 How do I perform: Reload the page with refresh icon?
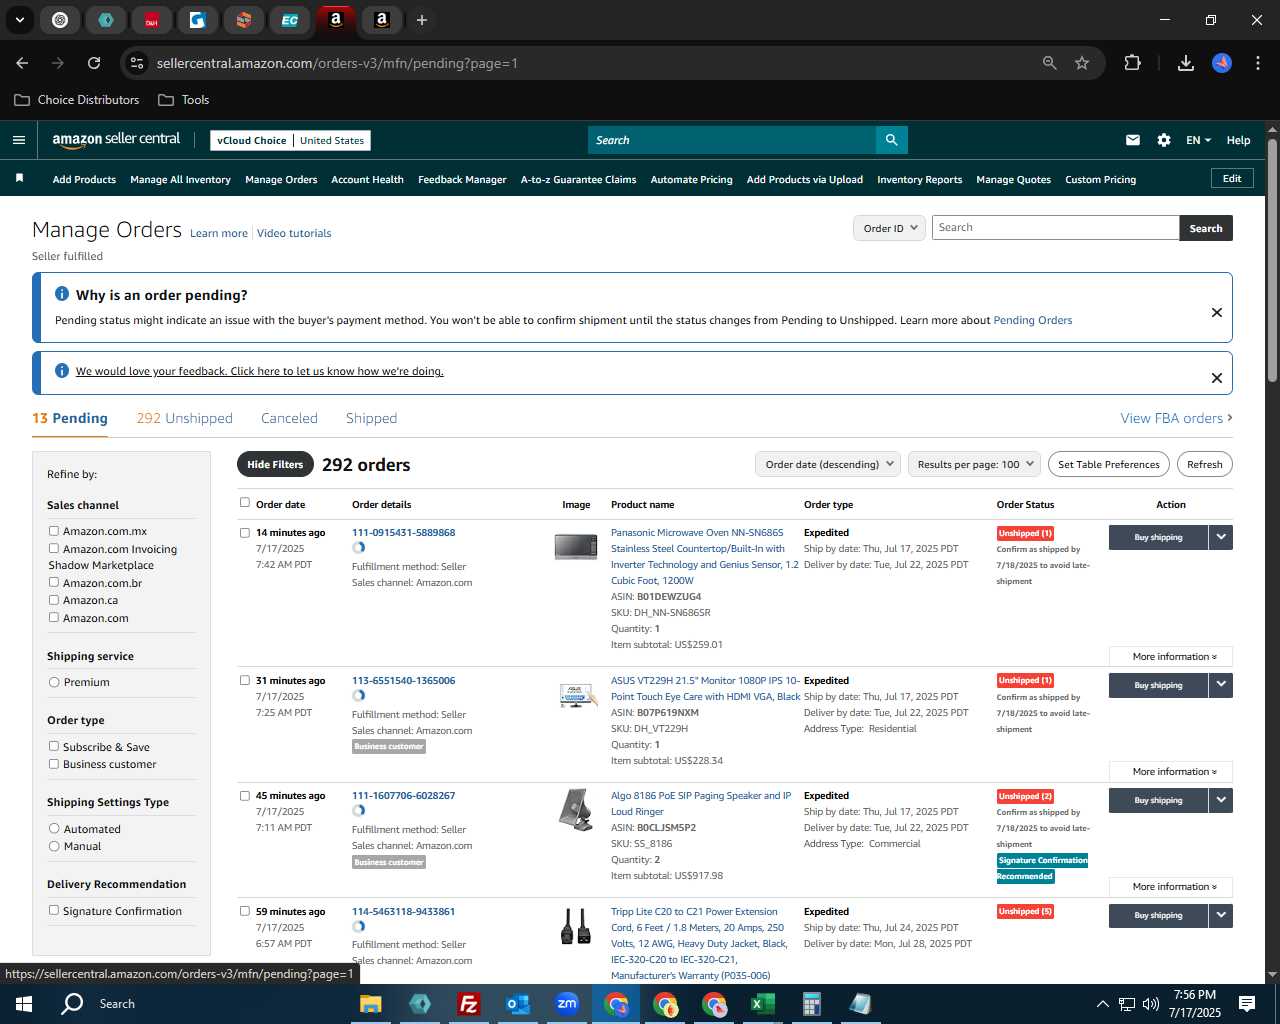pos(94,63)
